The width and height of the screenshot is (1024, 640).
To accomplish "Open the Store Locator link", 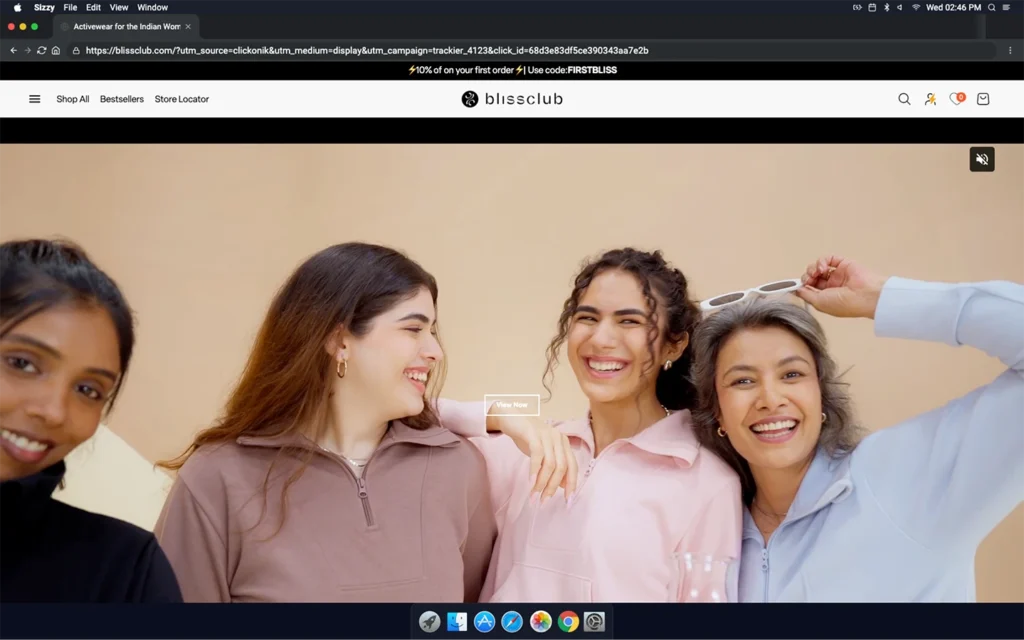I will [x=182, y=99].
